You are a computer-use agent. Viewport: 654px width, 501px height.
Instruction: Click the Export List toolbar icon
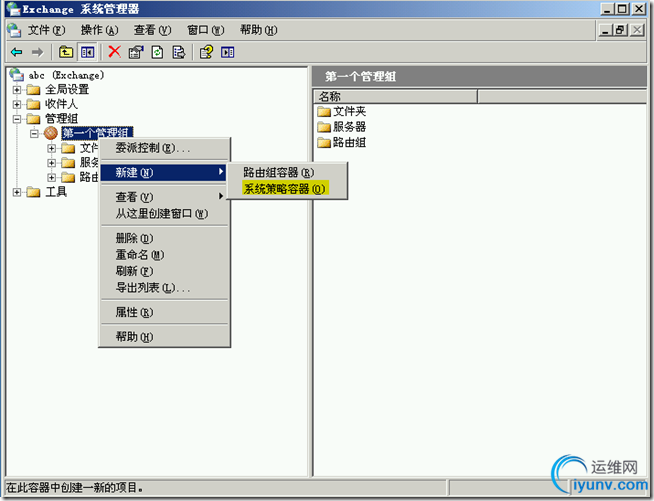click(x=179, y=52)
